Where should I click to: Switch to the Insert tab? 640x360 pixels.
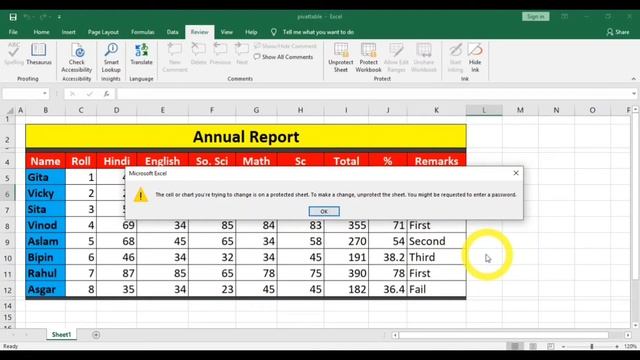69,32
